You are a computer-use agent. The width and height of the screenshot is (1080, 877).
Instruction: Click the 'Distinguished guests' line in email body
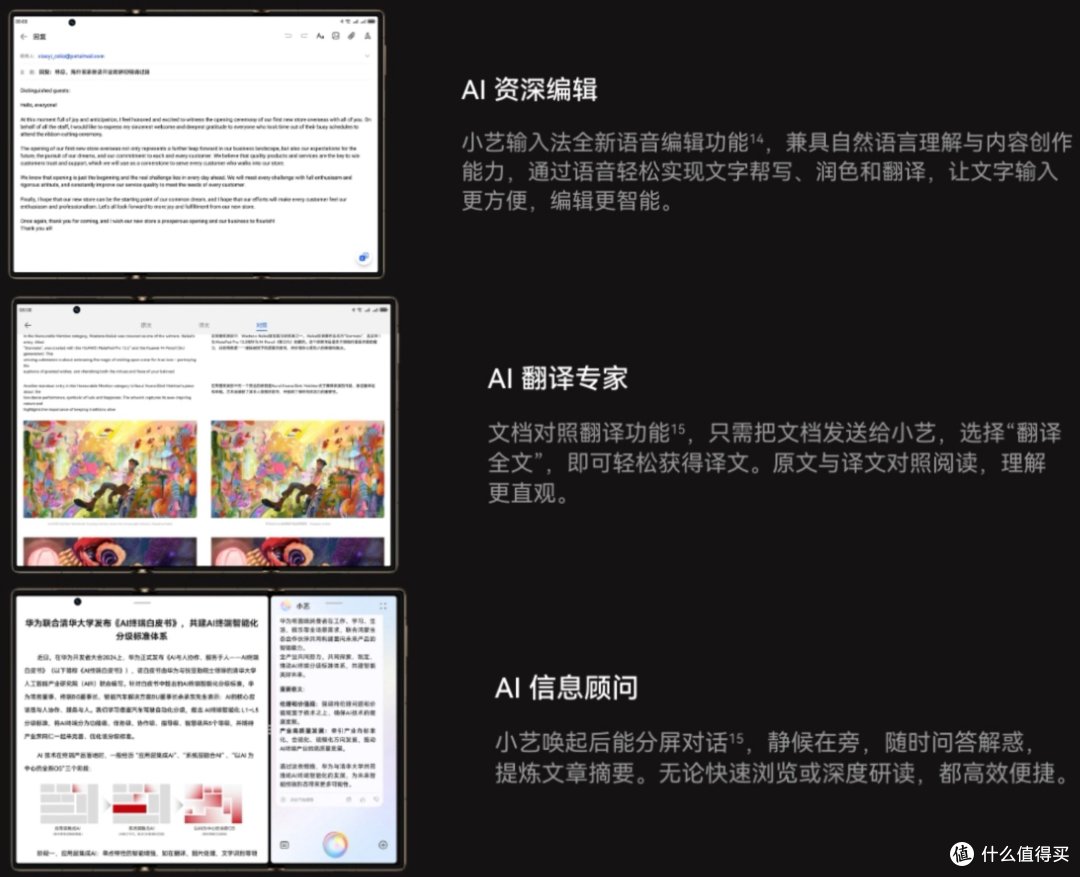point(45,90)
